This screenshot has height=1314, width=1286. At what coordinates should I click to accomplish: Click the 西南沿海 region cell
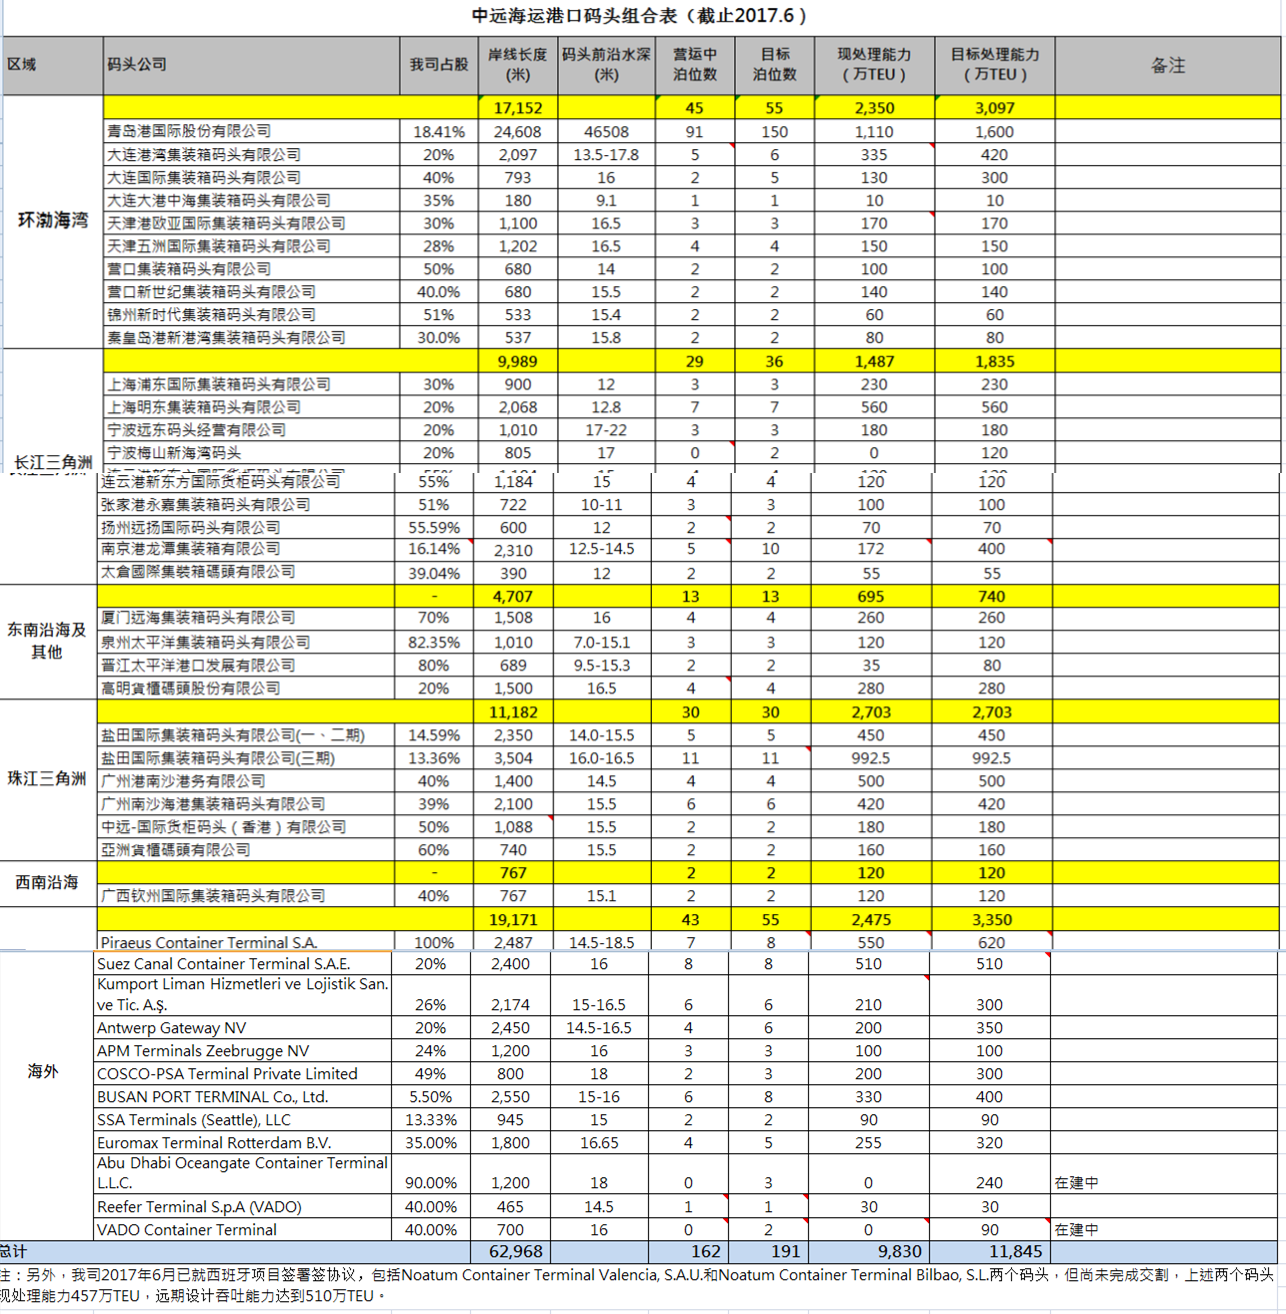coord(47,882)
